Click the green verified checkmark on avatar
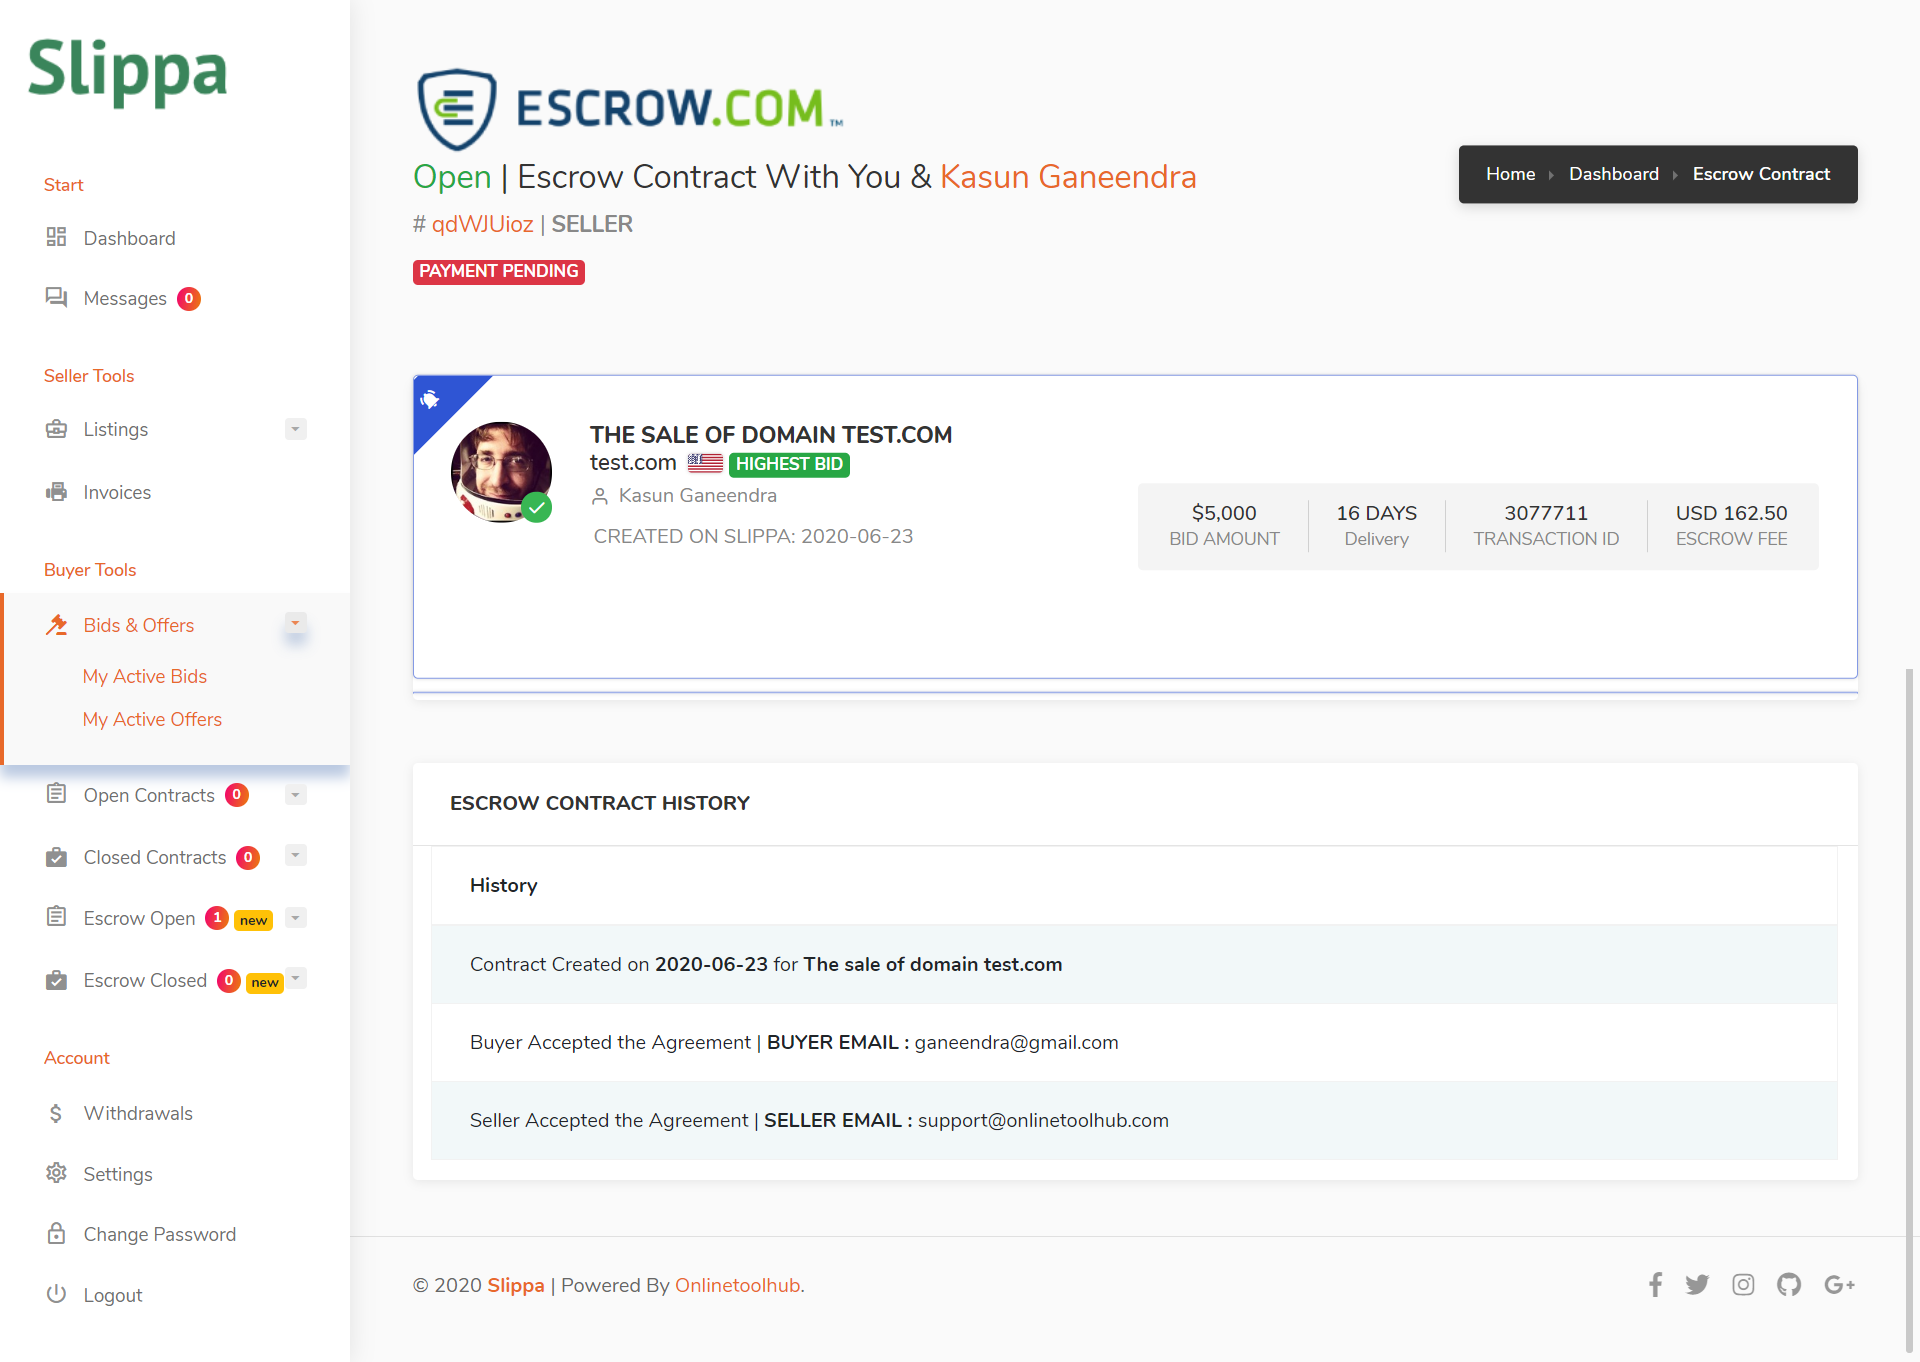This screenshot has width=1920, height=1362. (x=537, y=508)
